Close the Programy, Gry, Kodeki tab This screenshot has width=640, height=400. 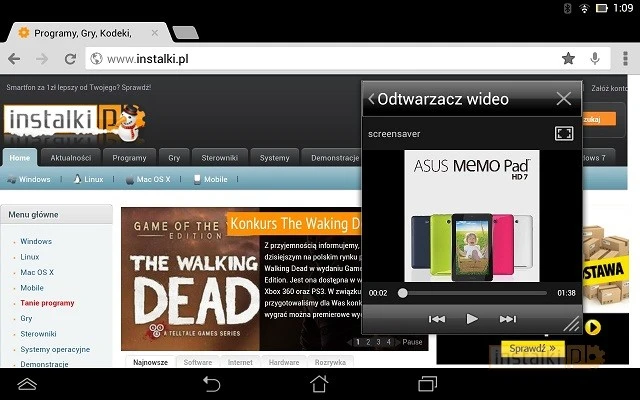click(x=155, y=33)
